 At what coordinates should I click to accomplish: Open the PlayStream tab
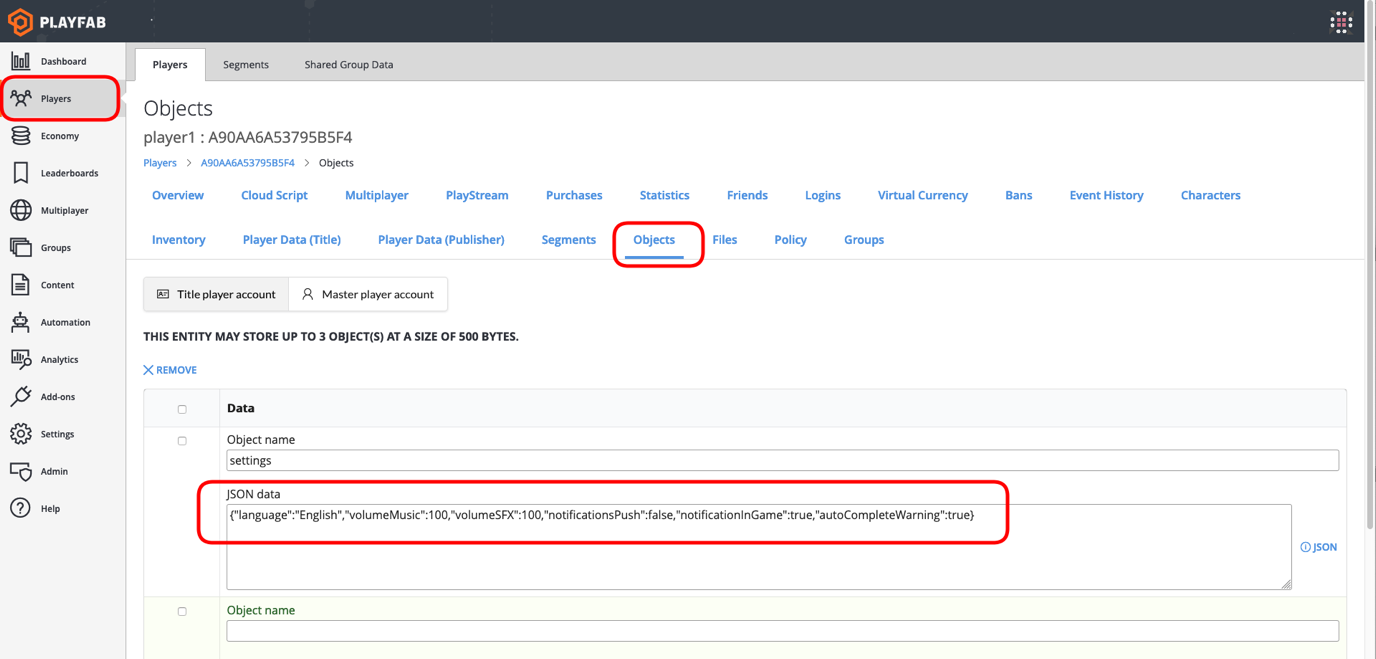pos(477,195)
